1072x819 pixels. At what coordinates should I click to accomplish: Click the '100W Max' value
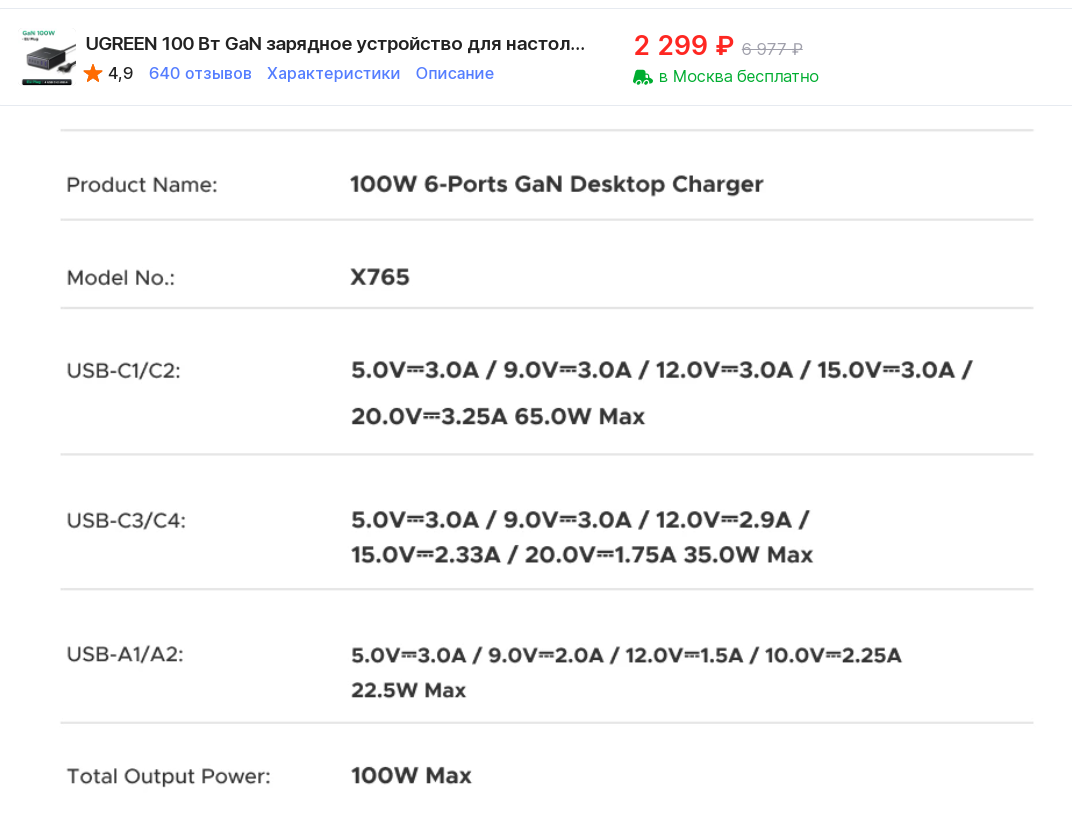click(412, 775)
